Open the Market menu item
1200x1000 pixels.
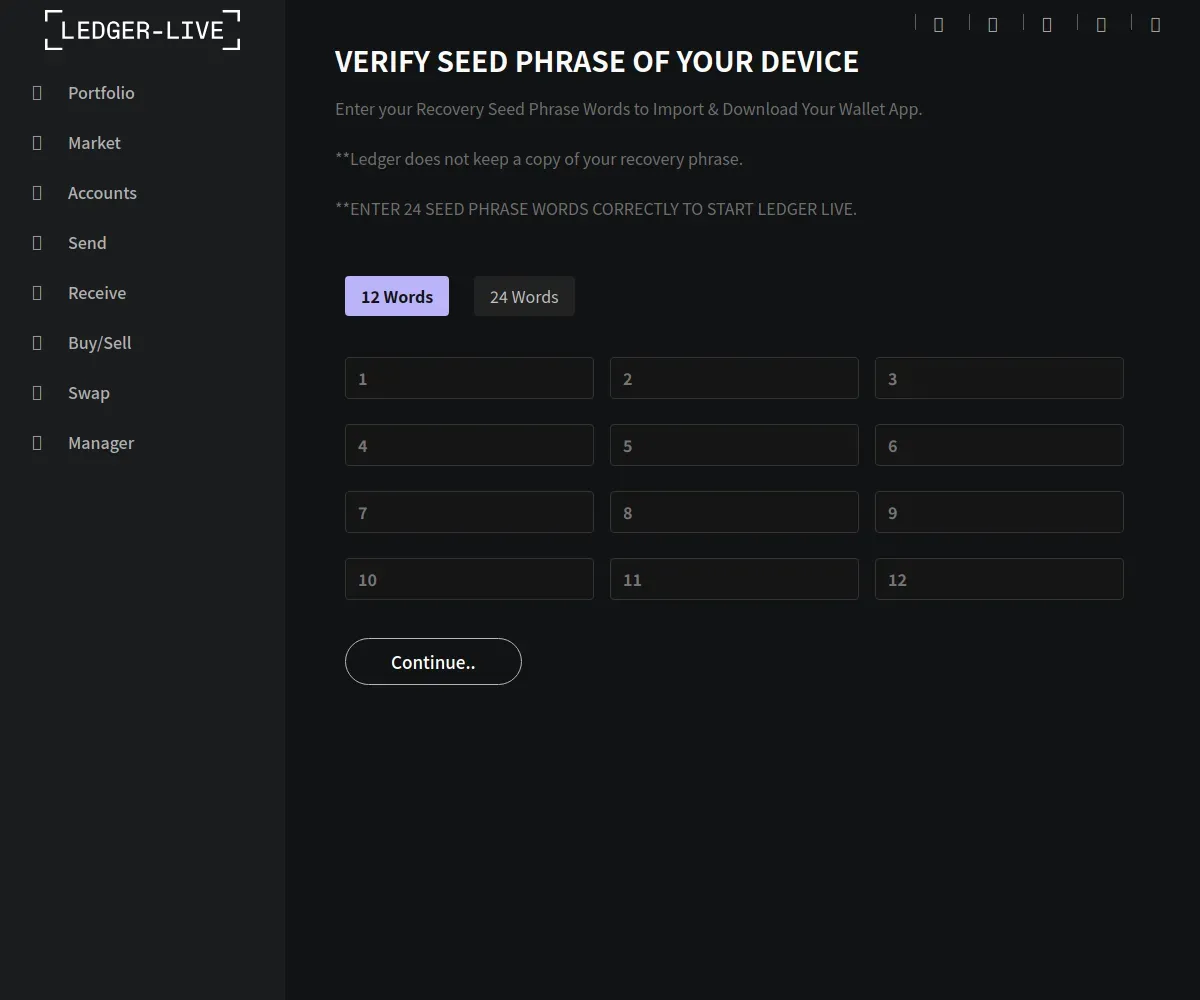94,142
